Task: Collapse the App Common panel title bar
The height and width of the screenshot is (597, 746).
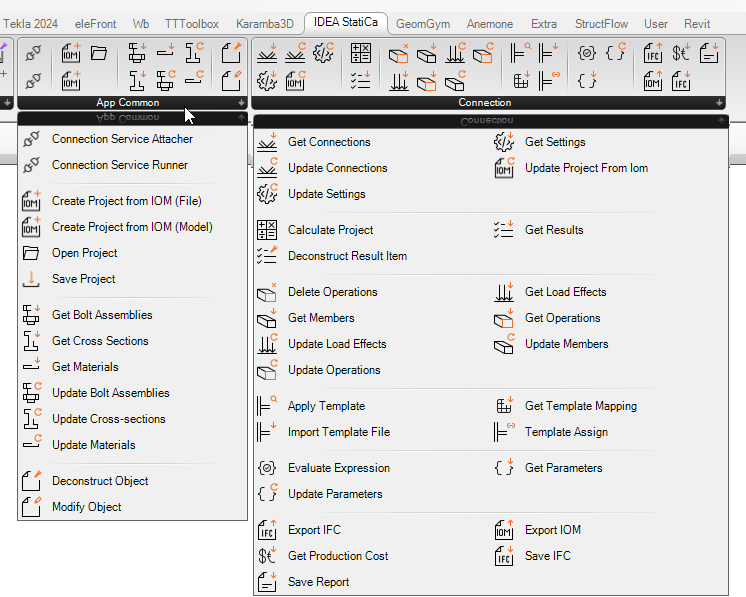Action: [x=128, y=103]
